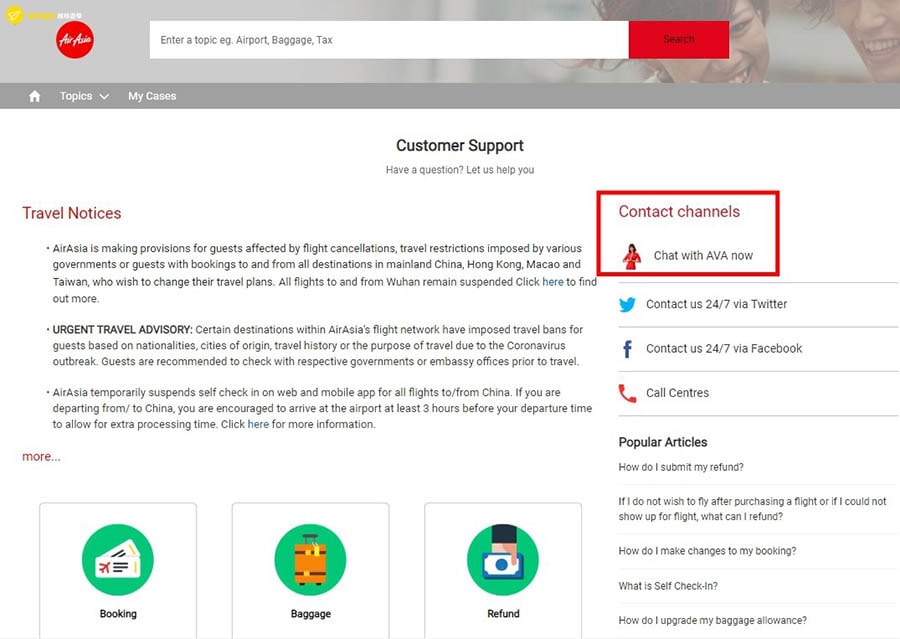Image resolution: width=900 pixels, height=639 pixels.
Task: Click the Facebook logo icon
Action: (x=627, y=349)
